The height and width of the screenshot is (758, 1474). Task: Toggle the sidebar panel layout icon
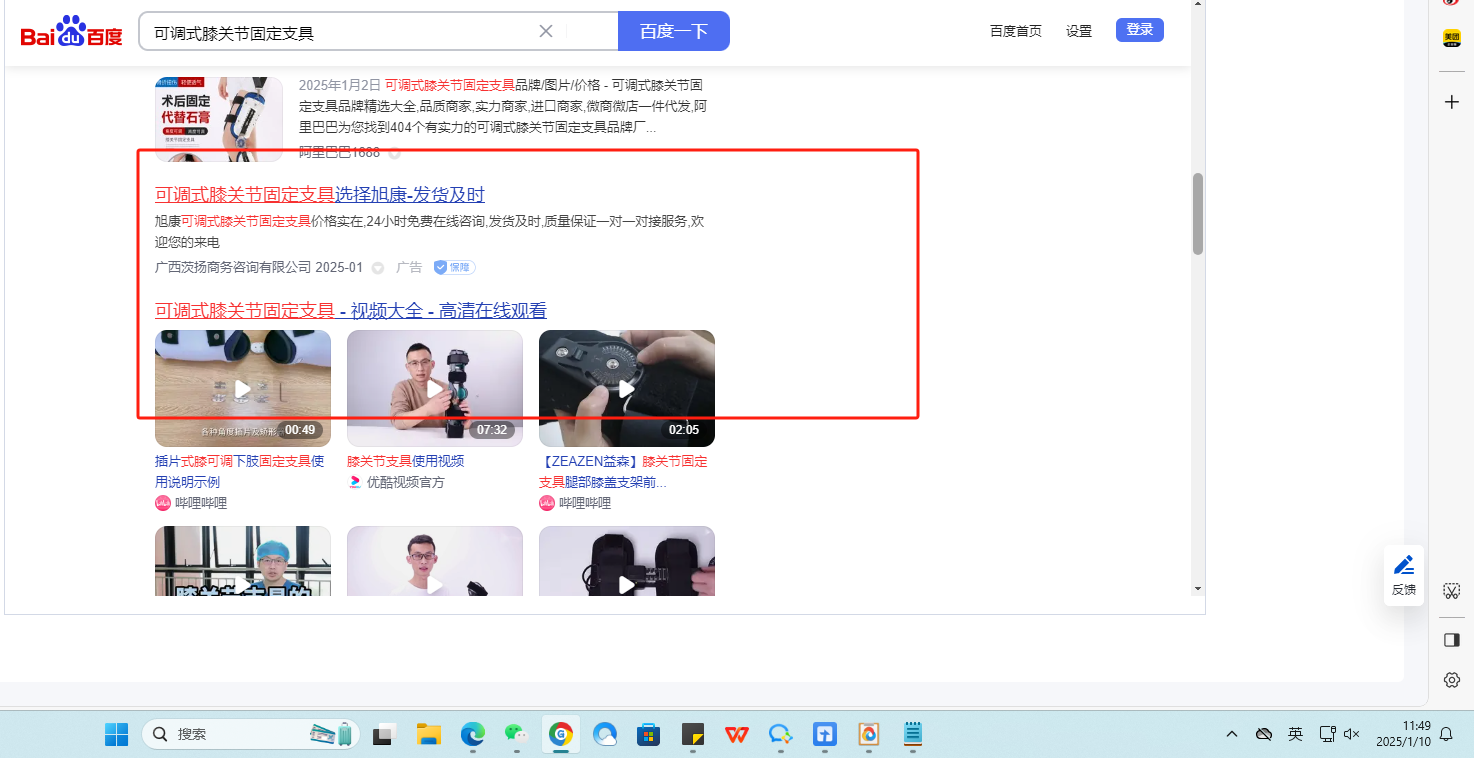1452,640
